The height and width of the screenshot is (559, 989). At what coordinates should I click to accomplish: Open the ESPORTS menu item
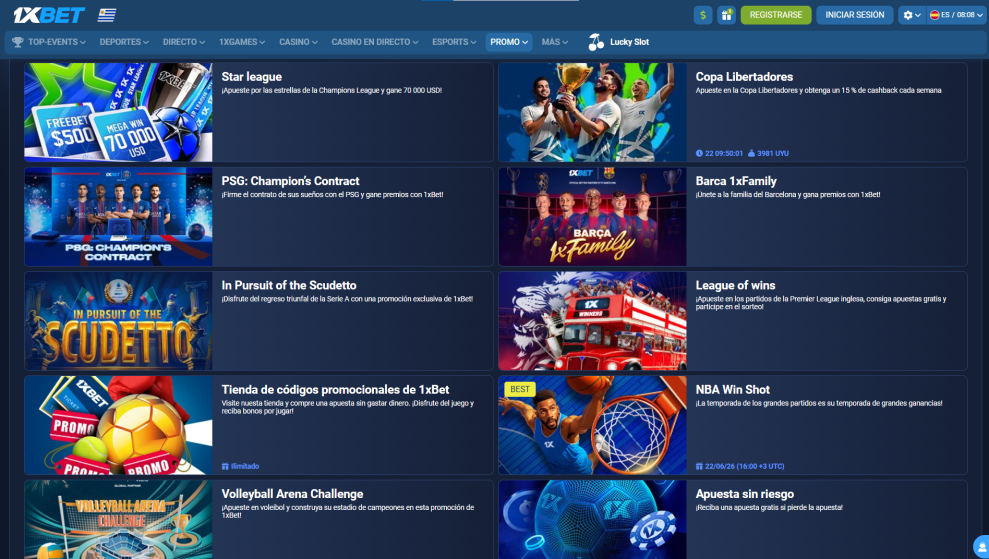[455, 42]
